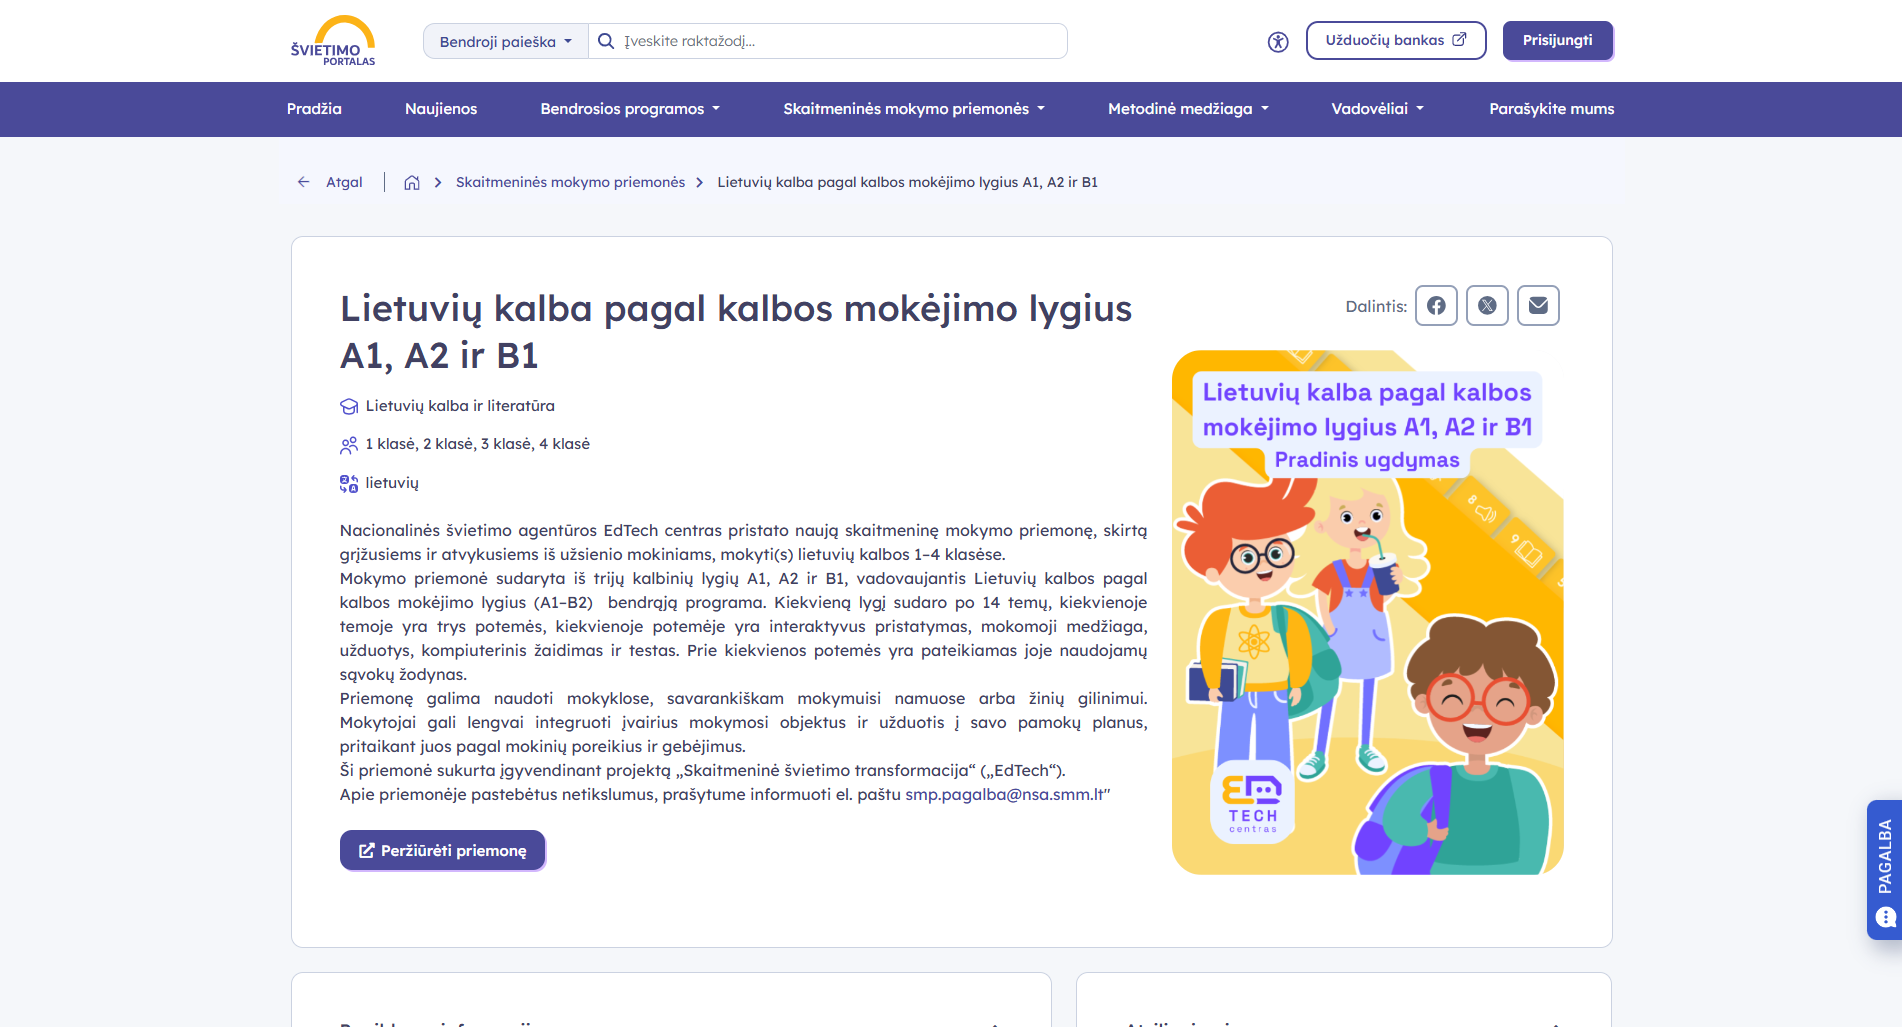Expand the Skaitmeninės mokymo priemonės menu
Screen dimensions: 1902x1027
pos(914,109)
